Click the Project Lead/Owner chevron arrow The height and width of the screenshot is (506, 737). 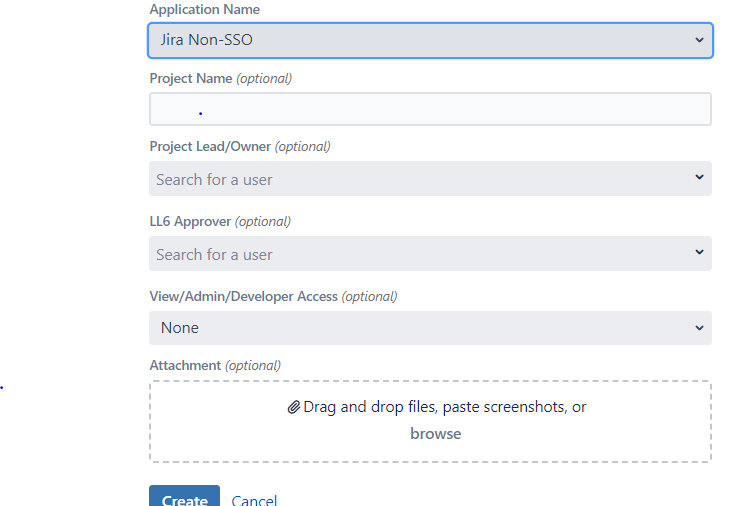click(699, 177)
